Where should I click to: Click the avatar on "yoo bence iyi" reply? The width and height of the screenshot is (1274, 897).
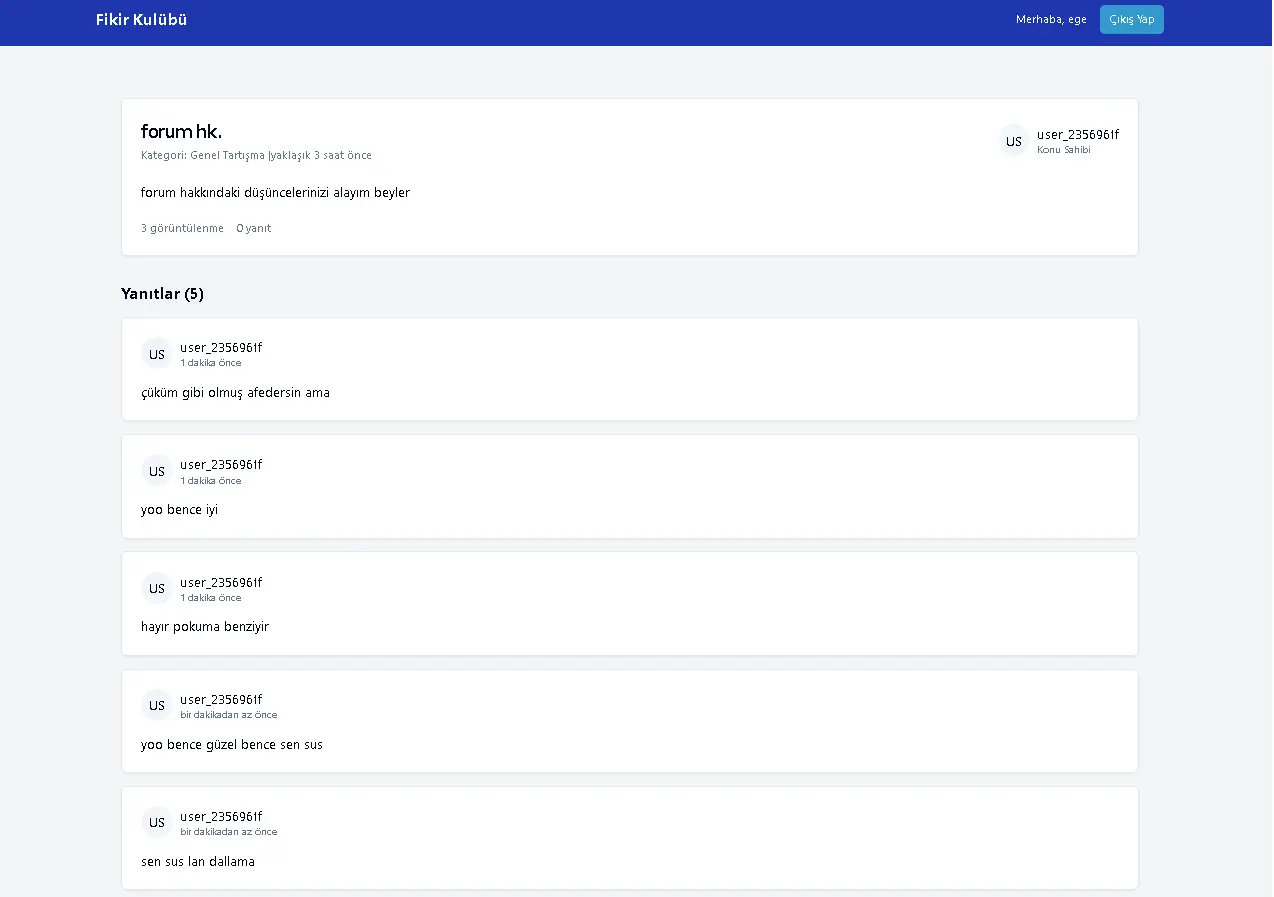tap(157, 471)
